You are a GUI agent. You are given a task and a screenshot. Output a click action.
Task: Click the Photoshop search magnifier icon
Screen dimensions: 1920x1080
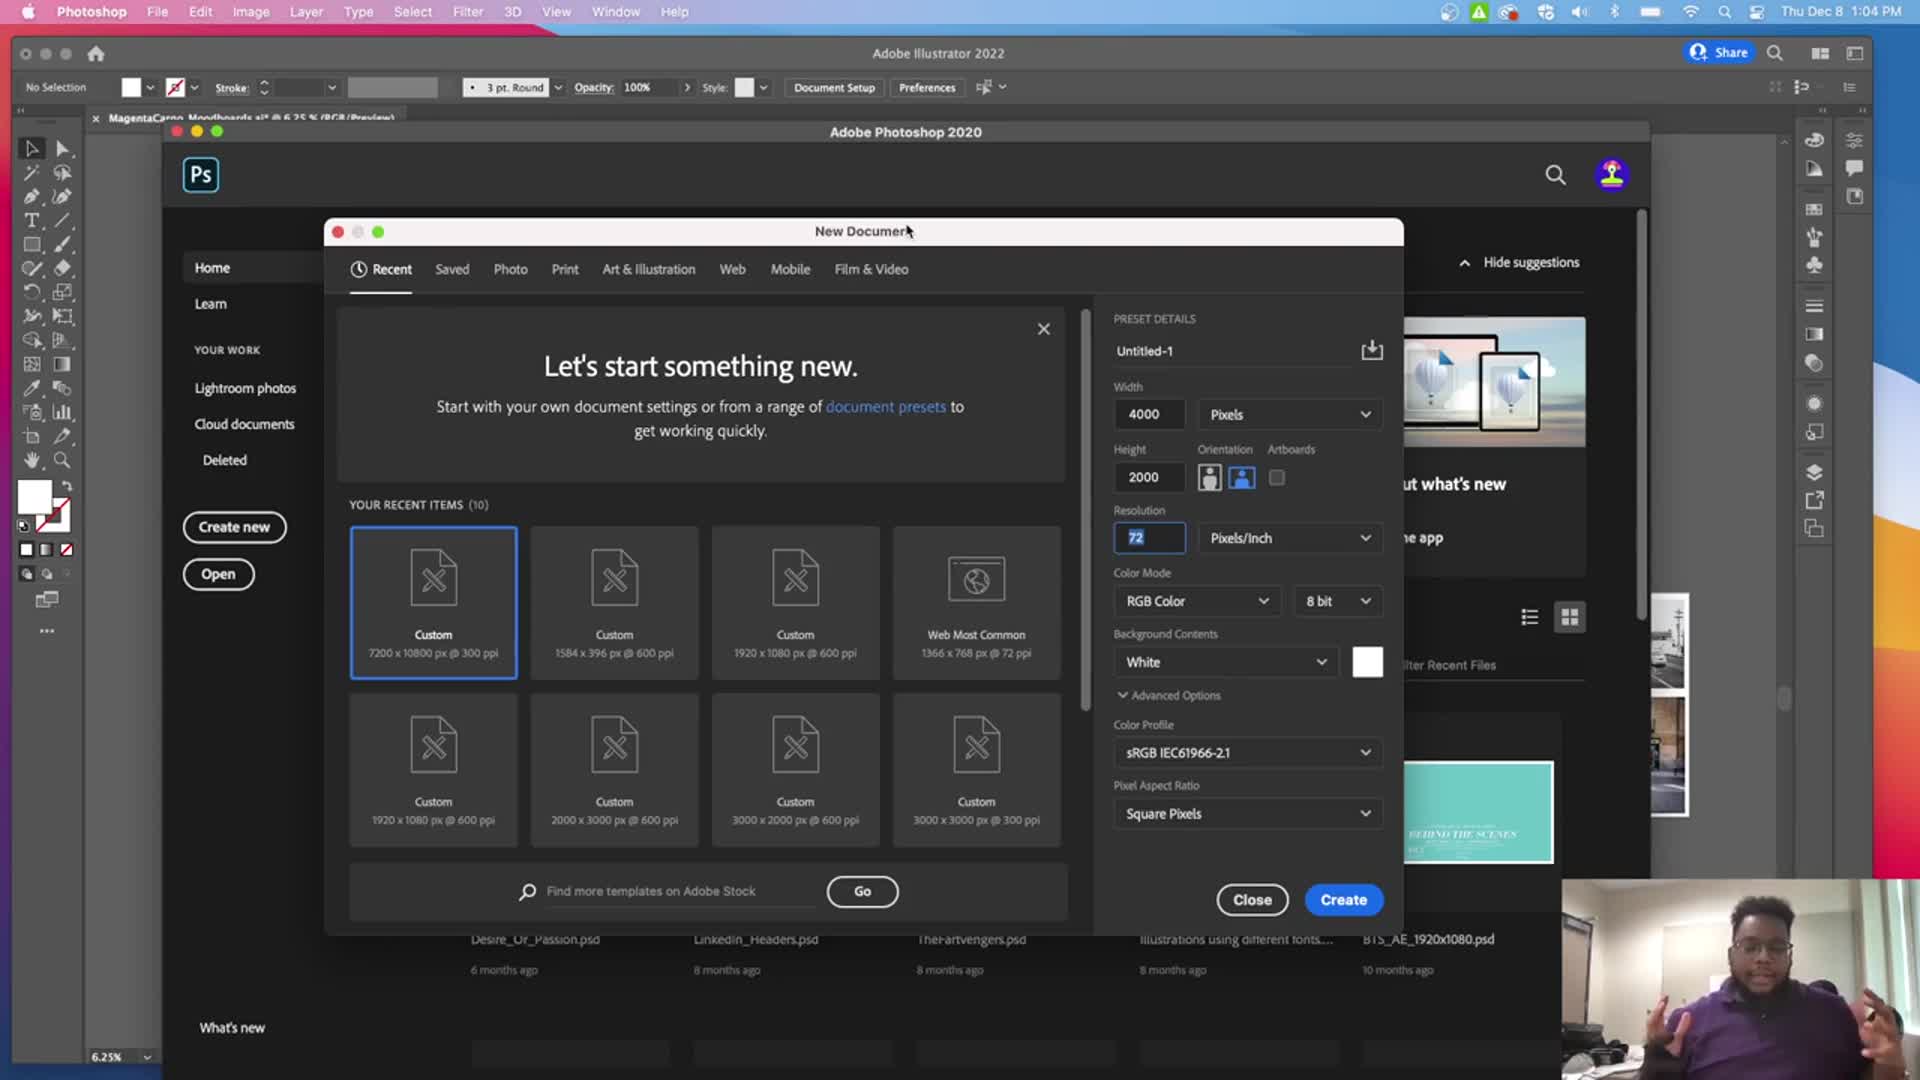pos(1555,175)
